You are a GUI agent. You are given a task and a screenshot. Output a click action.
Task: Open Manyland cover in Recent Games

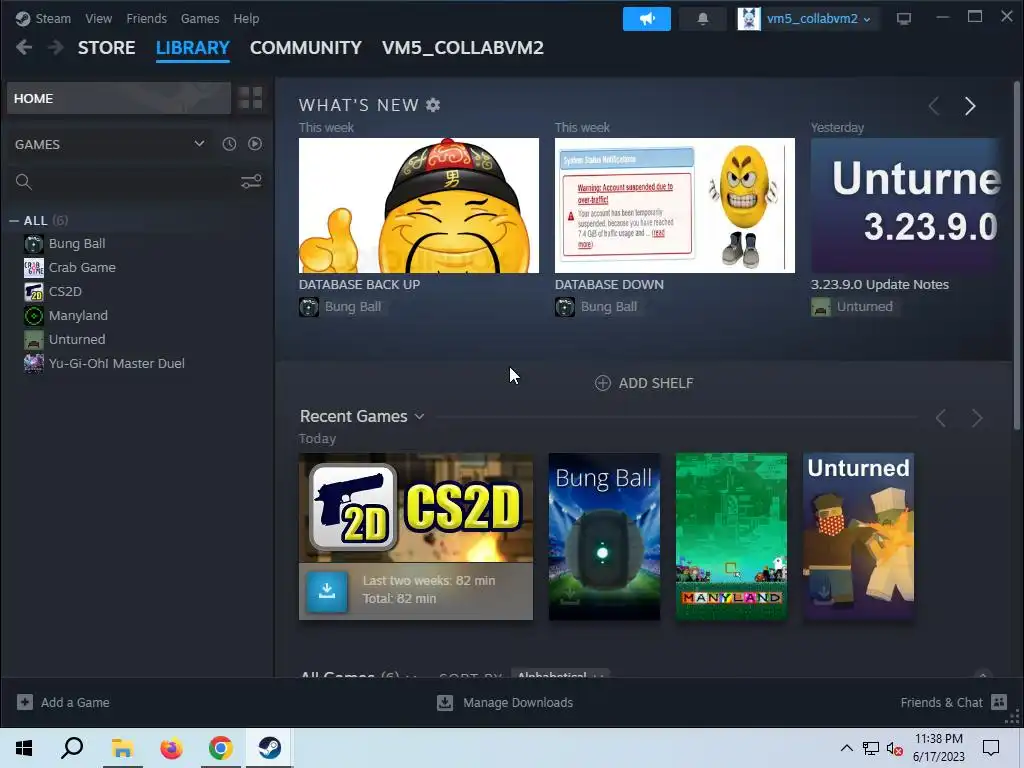(x=731, y=536)
